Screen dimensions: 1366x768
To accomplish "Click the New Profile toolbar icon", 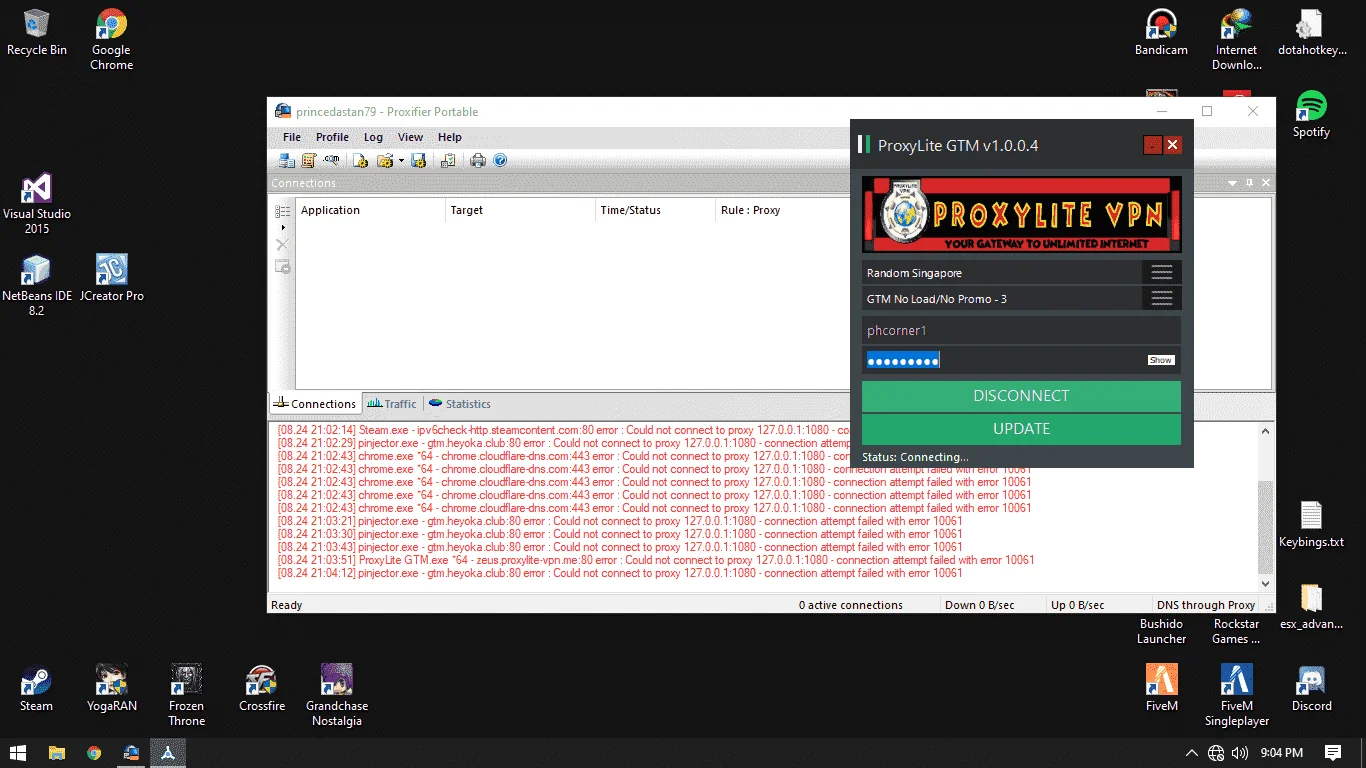I will pos(361,160).
